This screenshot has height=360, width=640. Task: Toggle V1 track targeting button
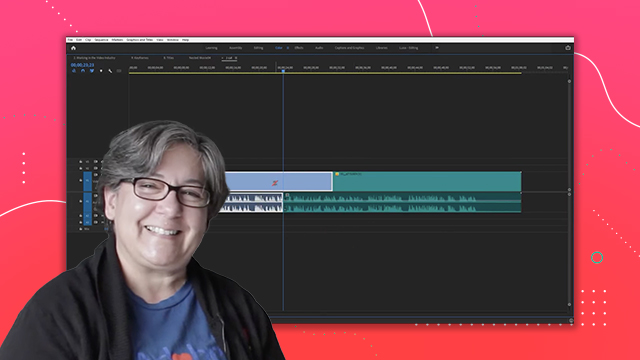tap(87, 180)
